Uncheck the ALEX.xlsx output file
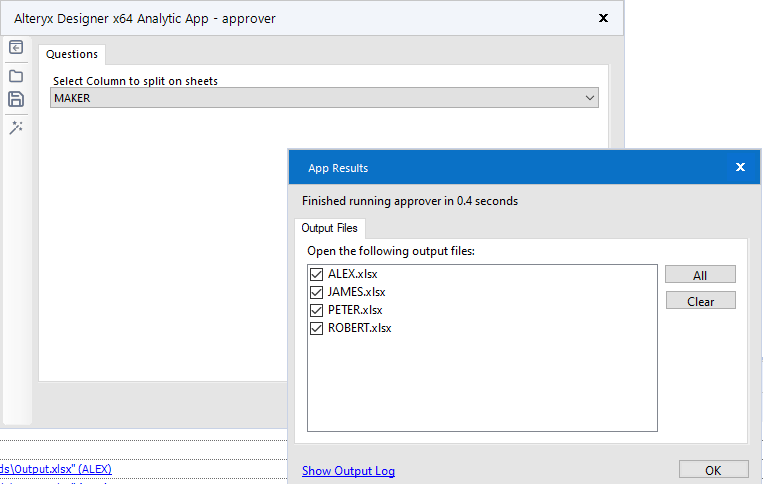763x484 pixels. pyautogui.click(x=317, y=274)
